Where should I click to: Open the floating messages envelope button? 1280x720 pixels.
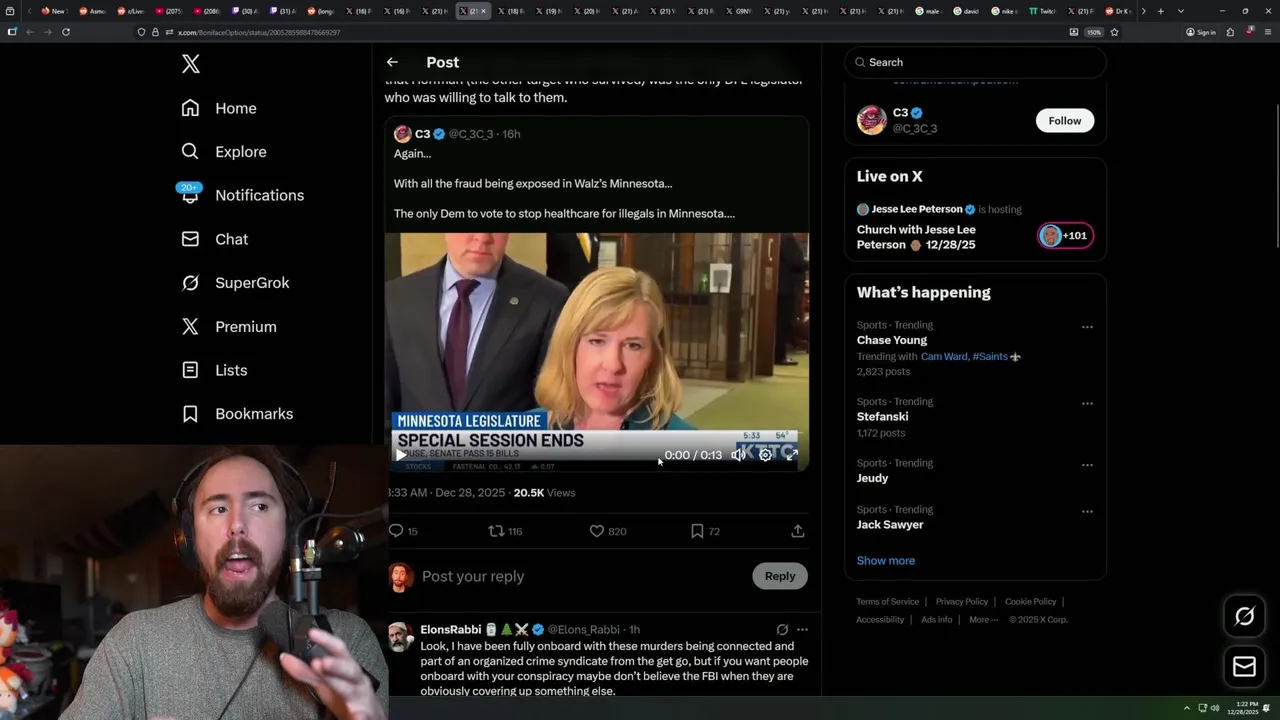click(1245, 667)
